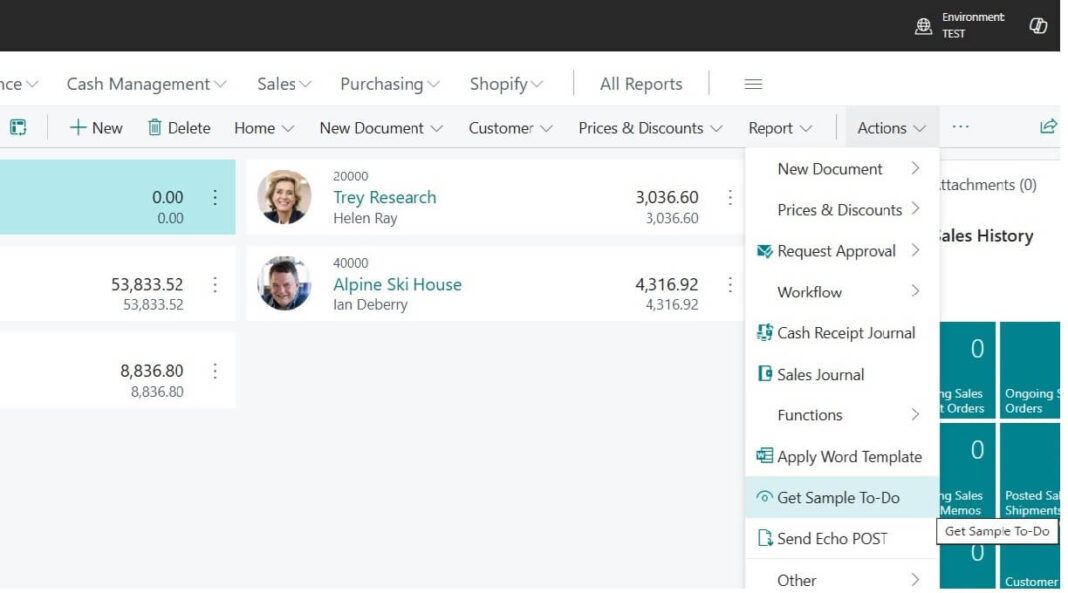Image resolution: width=1068 pixels, height=593 pixels.
Task: Open three-dot menu for Alpine Ski House
Action: point(730,285)
